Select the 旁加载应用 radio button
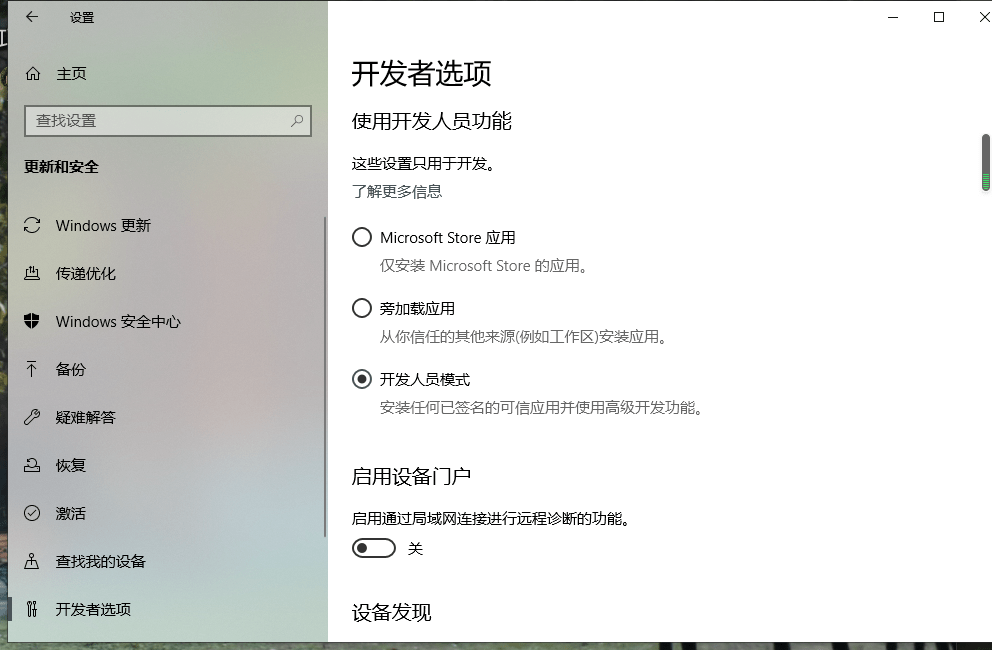Image resolution: width=992 pixels, height=650 pixels. (x=362, y=308)
